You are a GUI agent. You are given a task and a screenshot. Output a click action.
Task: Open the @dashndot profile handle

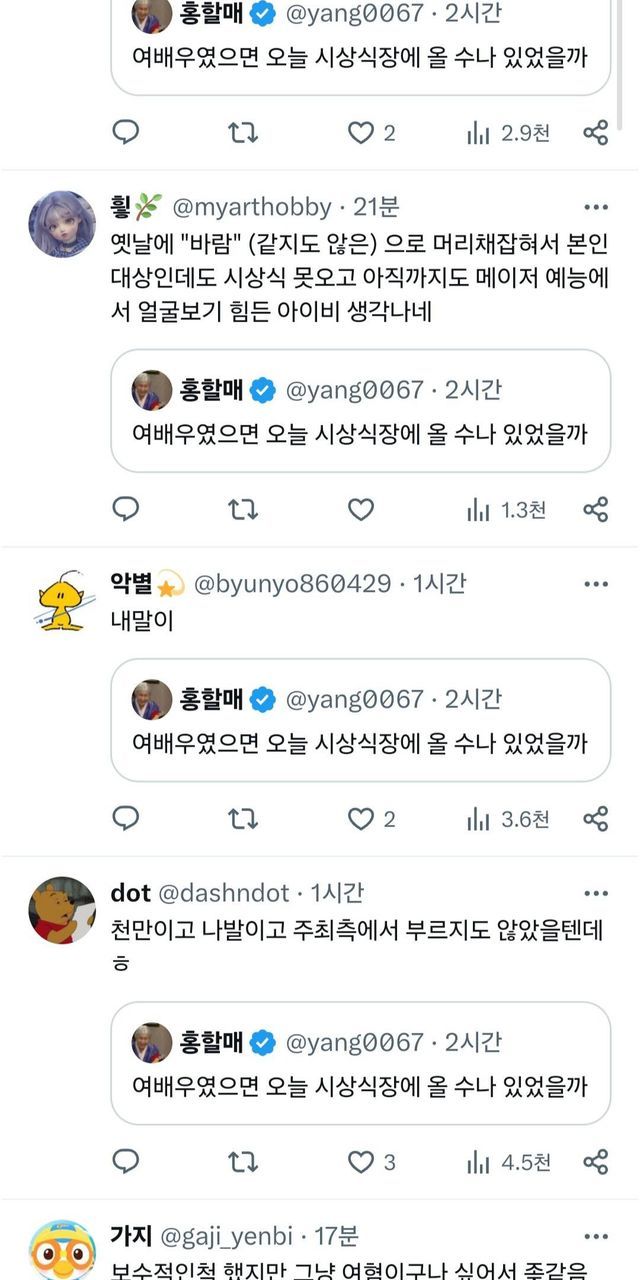[x=224, y=893]
